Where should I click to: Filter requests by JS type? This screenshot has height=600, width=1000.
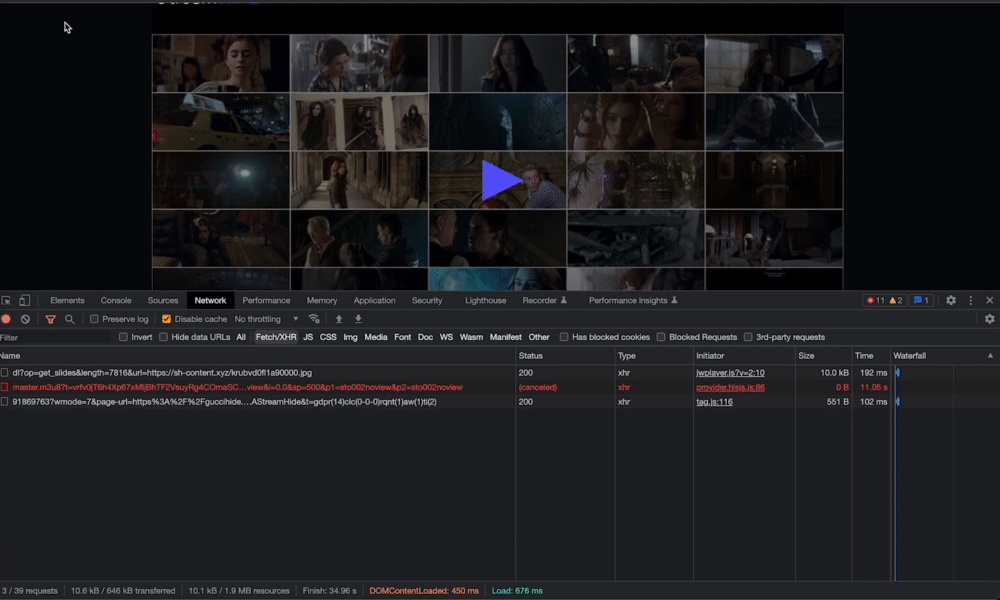(308, 337)
